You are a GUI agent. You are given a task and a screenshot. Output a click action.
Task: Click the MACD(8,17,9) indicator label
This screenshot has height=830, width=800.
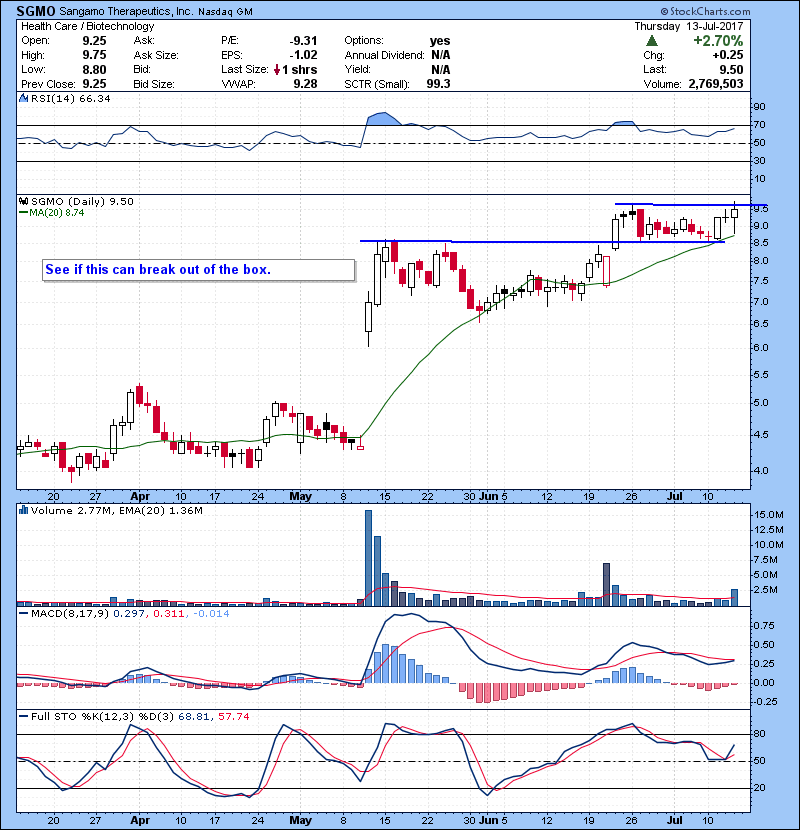pos(70,614)
